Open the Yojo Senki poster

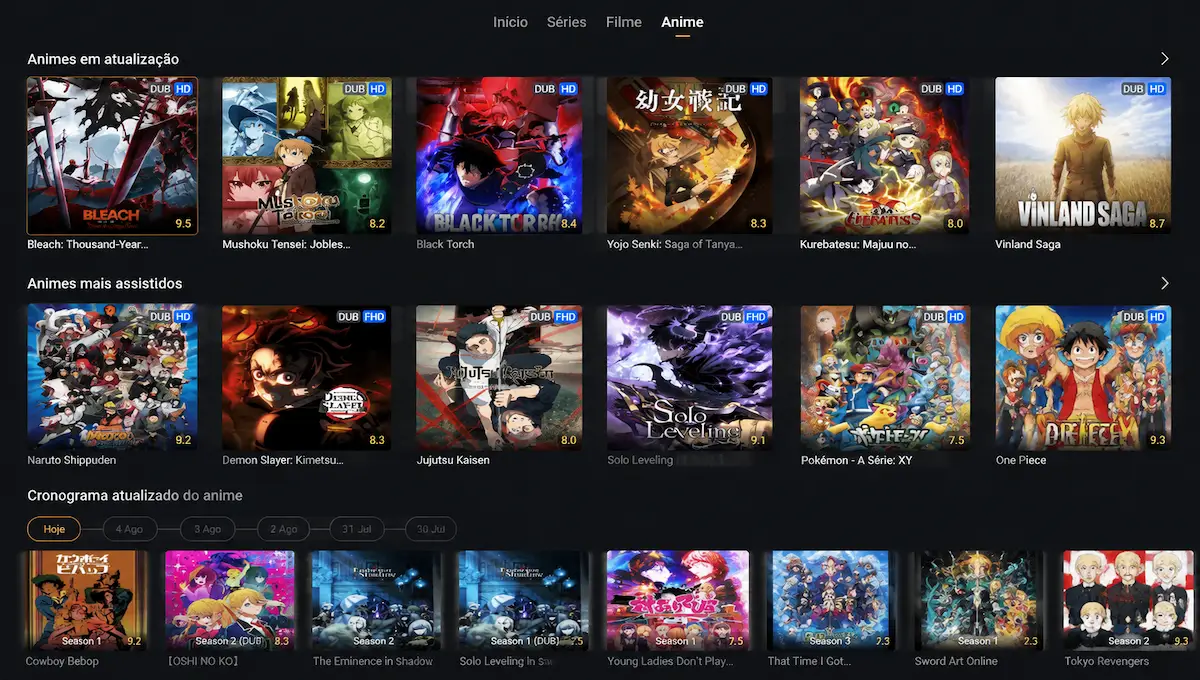pyautogui.click(x=689, y=156)
